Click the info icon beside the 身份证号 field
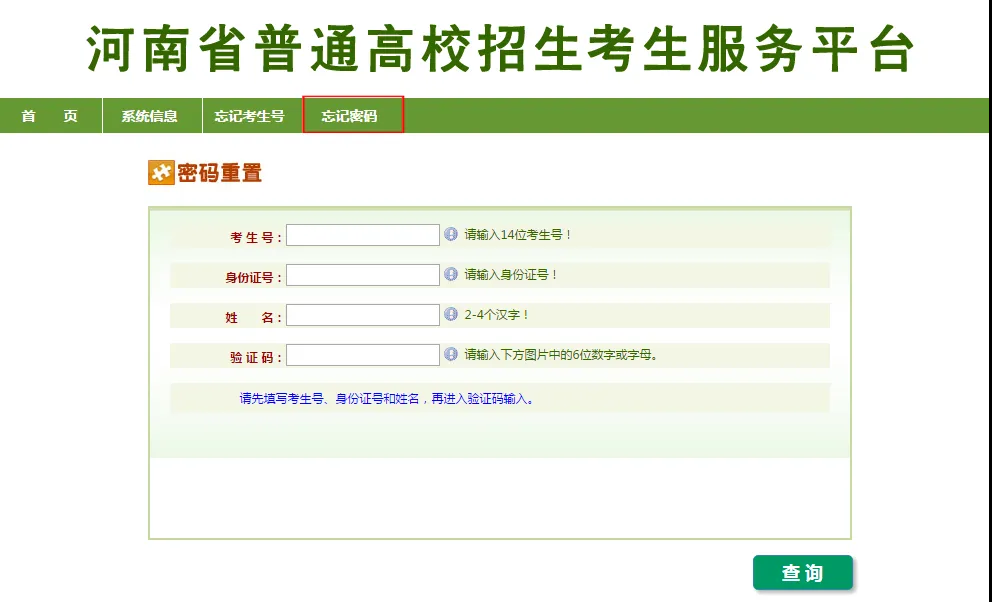The image size is (992, 602). click(451, 275)
